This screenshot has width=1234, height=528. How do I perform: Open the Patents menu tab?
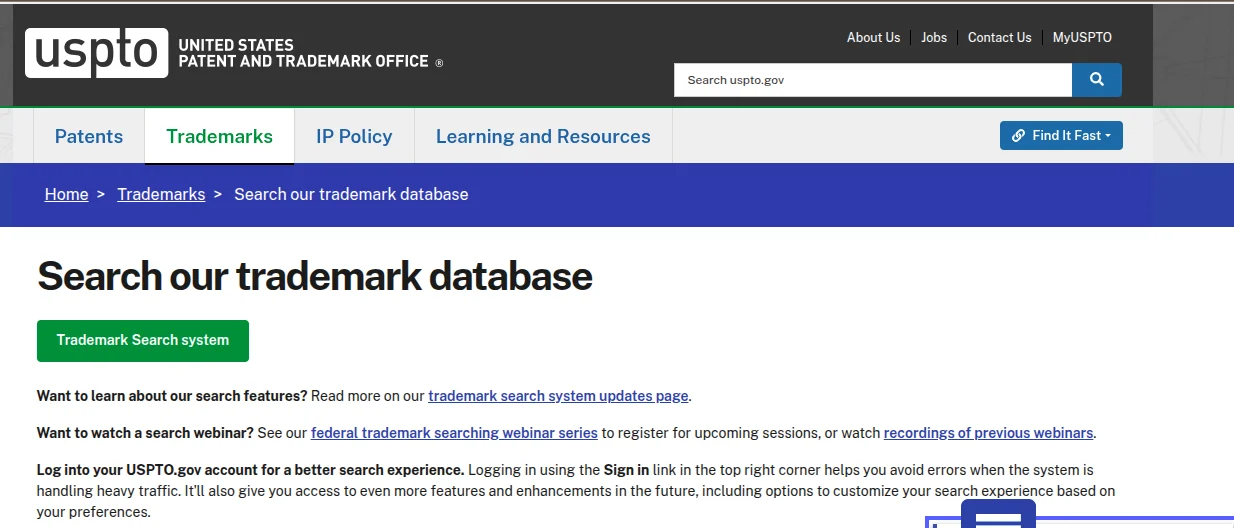[x=89, y=136]
